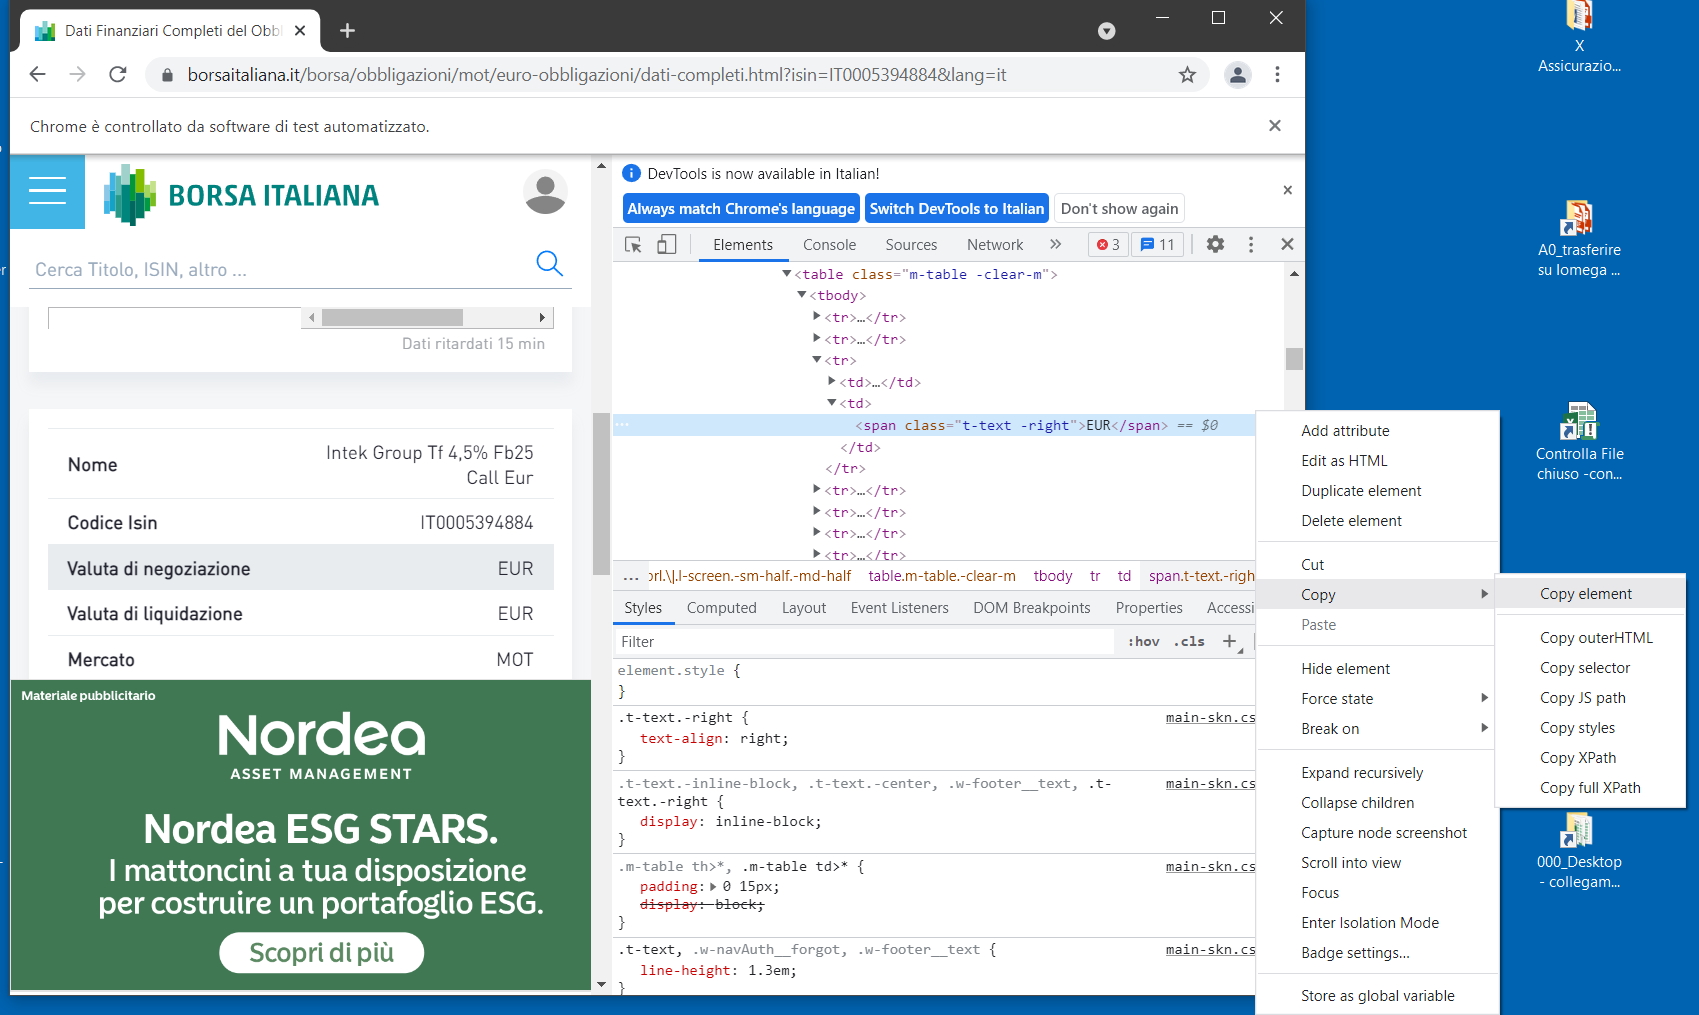
Task: Click the Borsa Italiana logo
Action: coord(241,195)
